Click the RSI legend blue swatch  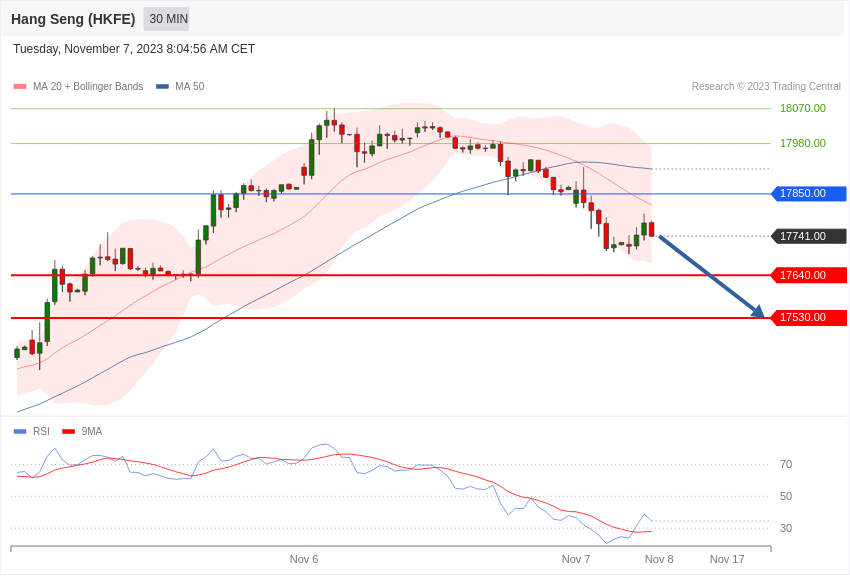tap(20, 432)
